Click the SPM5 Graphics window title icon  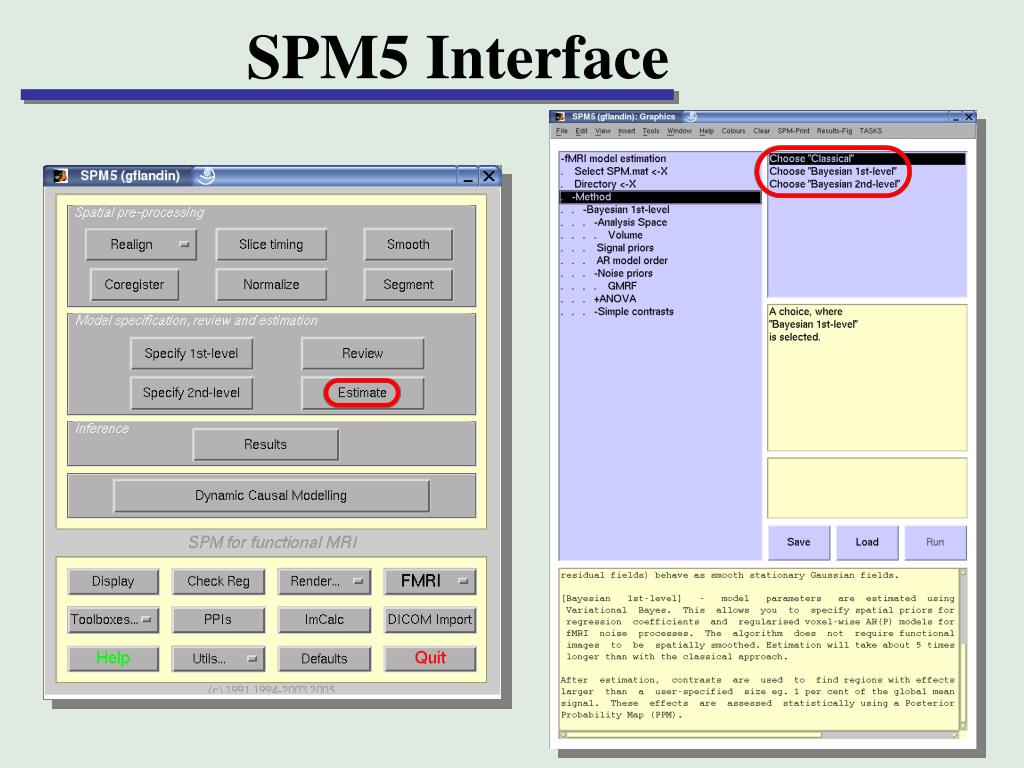(x=560, y=117)
